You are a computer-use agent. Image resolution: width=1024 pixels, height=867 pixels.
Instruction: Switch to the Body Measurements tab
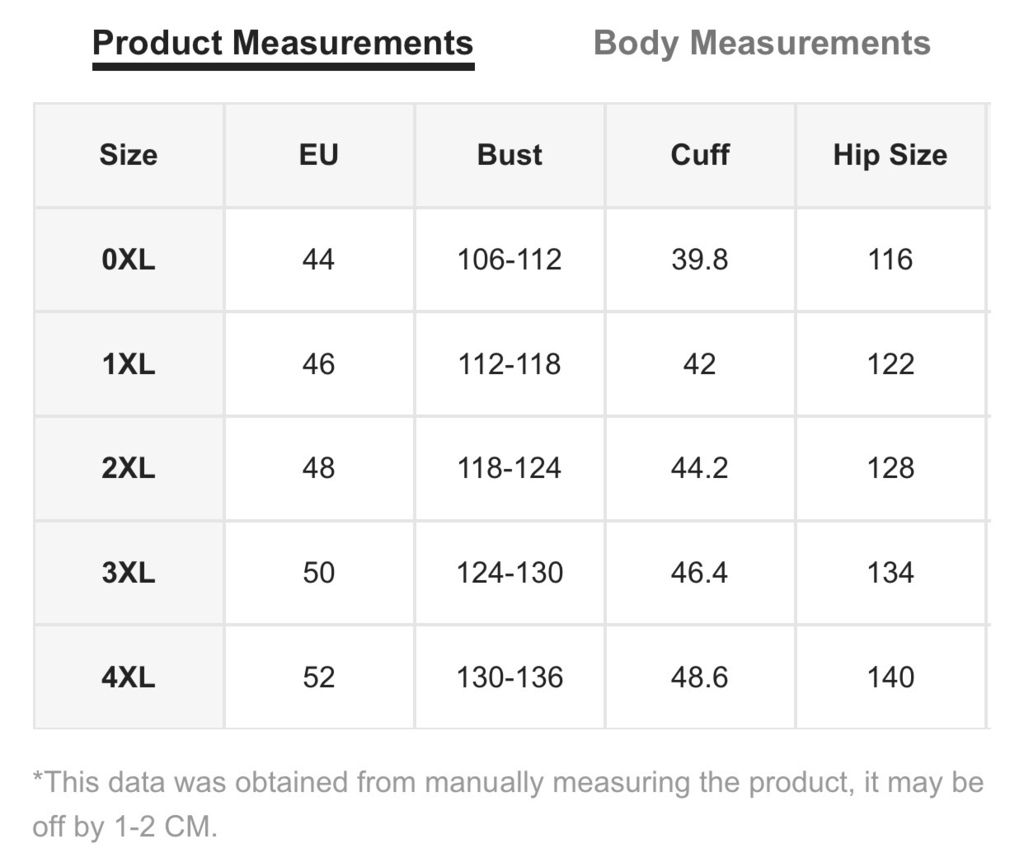click(x=761, y=44)
